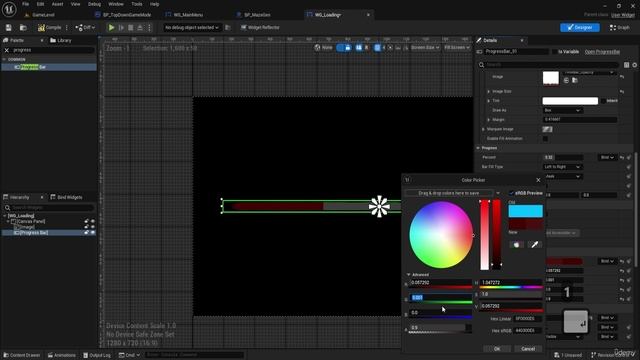Click the step/advance frame button

tap(121, 27)
